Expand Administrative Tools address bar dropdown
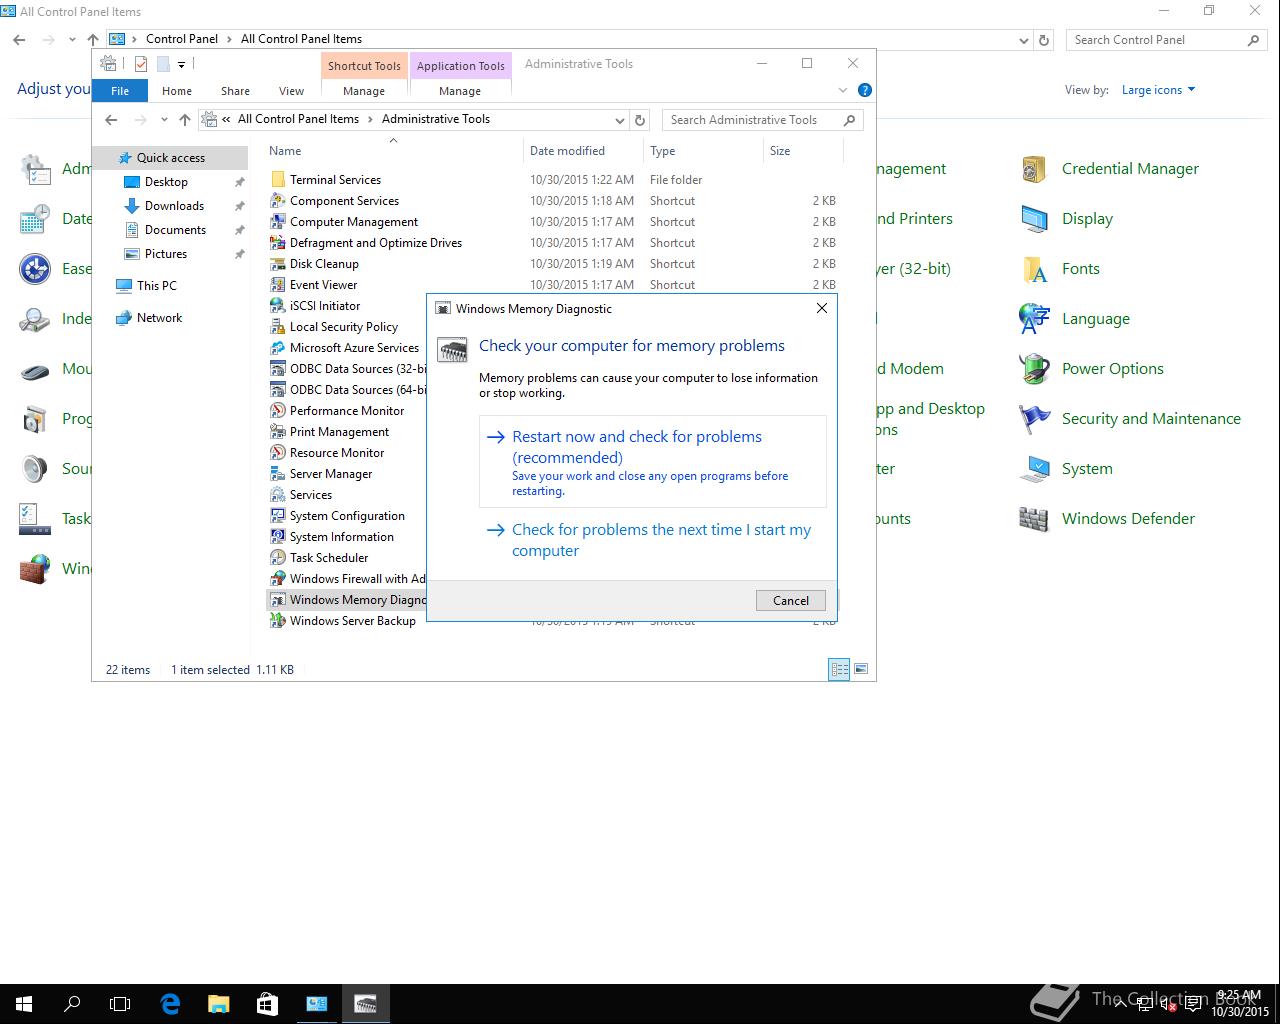The height and width of the screenshot is (1024, 1280). [x=620, y=120]
